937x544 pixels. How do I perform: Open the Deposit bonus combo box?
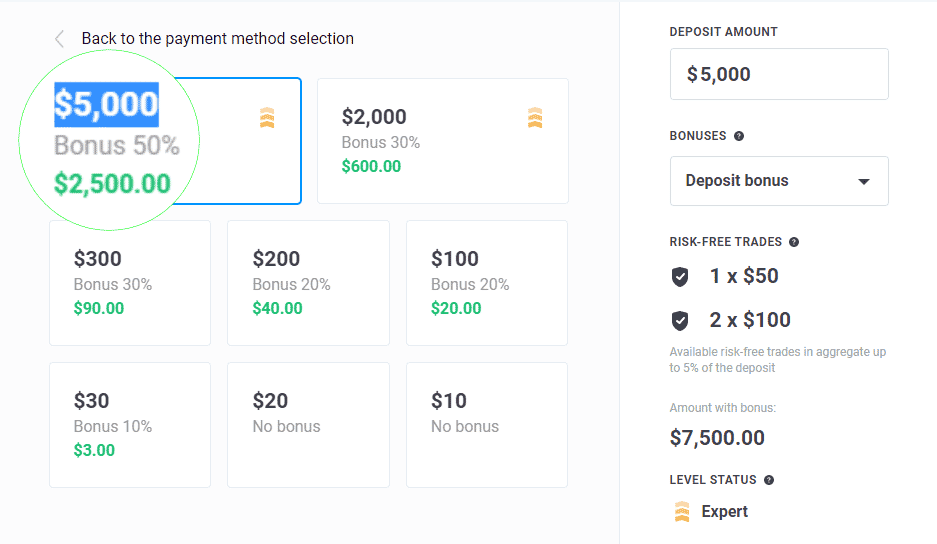click(x=779, y=181)
